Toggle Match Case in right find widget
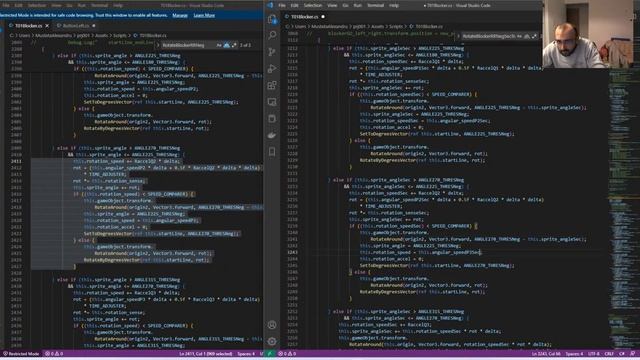The image size is (640, 360). [x=519, y=36]
